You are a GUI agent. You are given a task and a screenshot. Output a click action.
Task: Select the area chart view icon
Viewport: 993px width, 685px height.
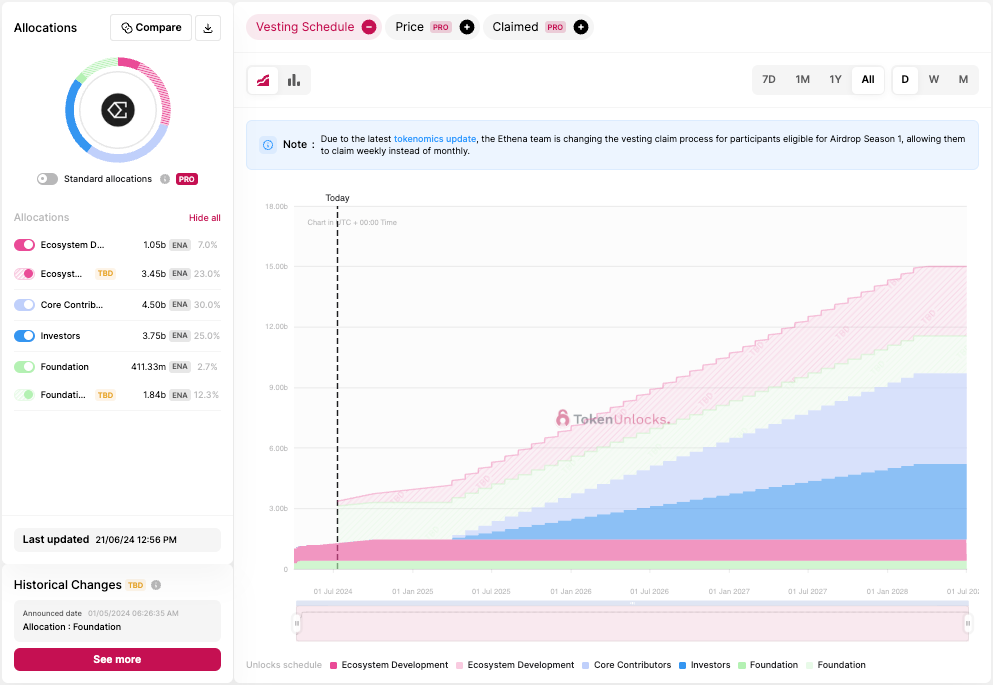(x=263, y=80)
